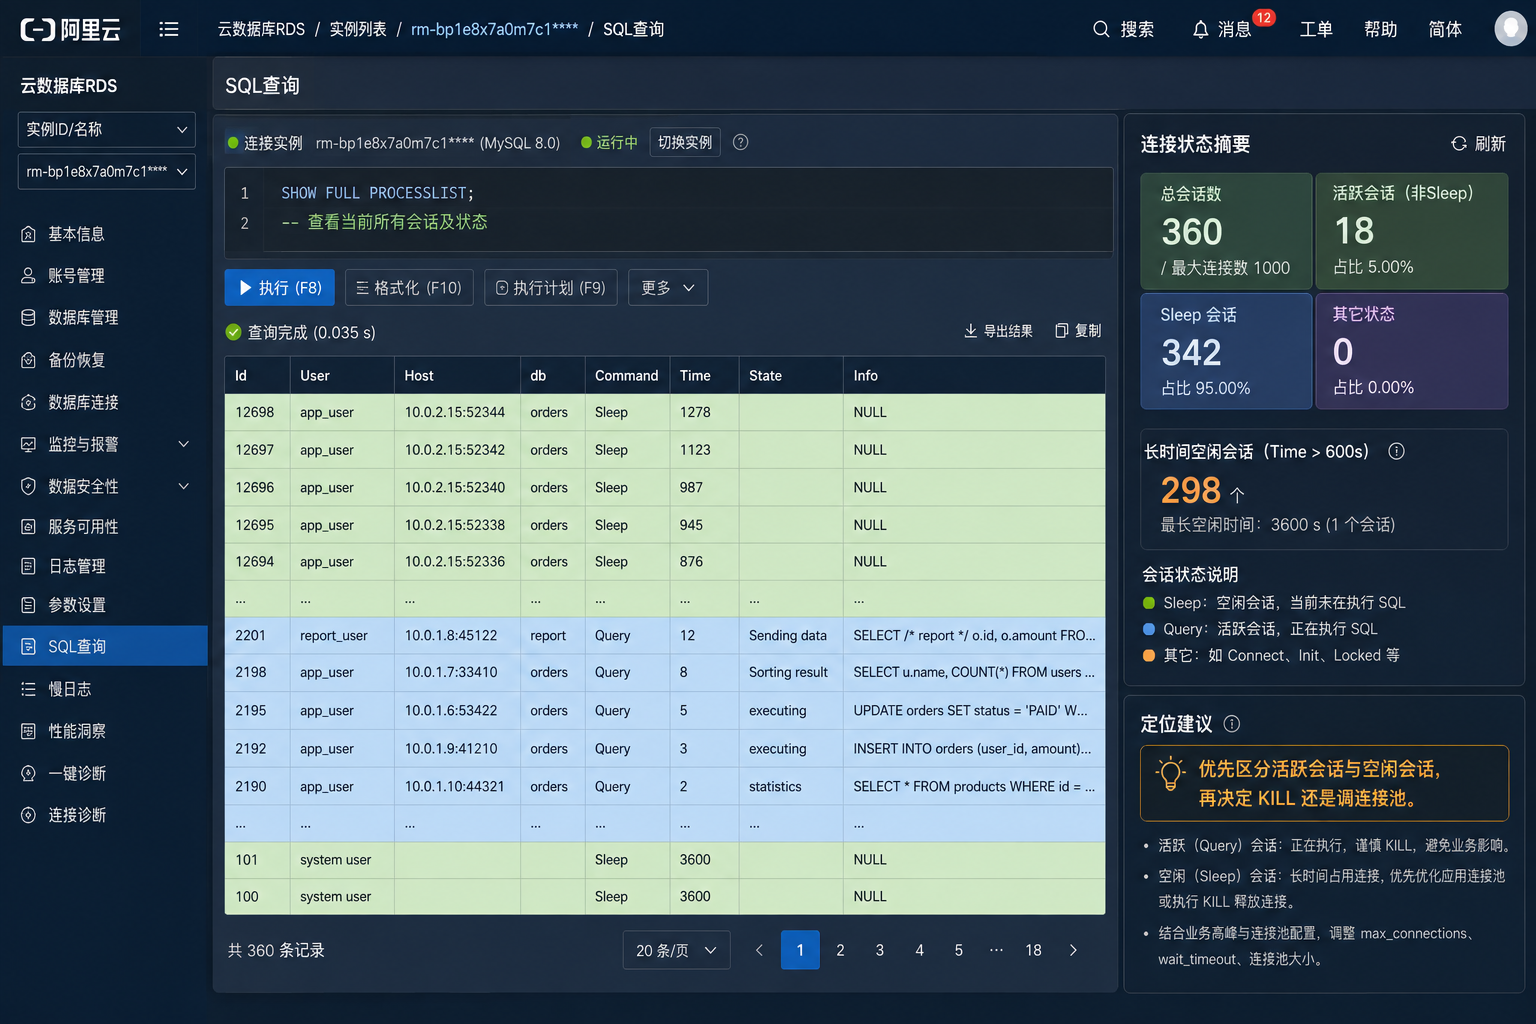Click page 1 button
Image resolution: width=1536 pixels, height=1024 pixels.
tap(800, 950)
